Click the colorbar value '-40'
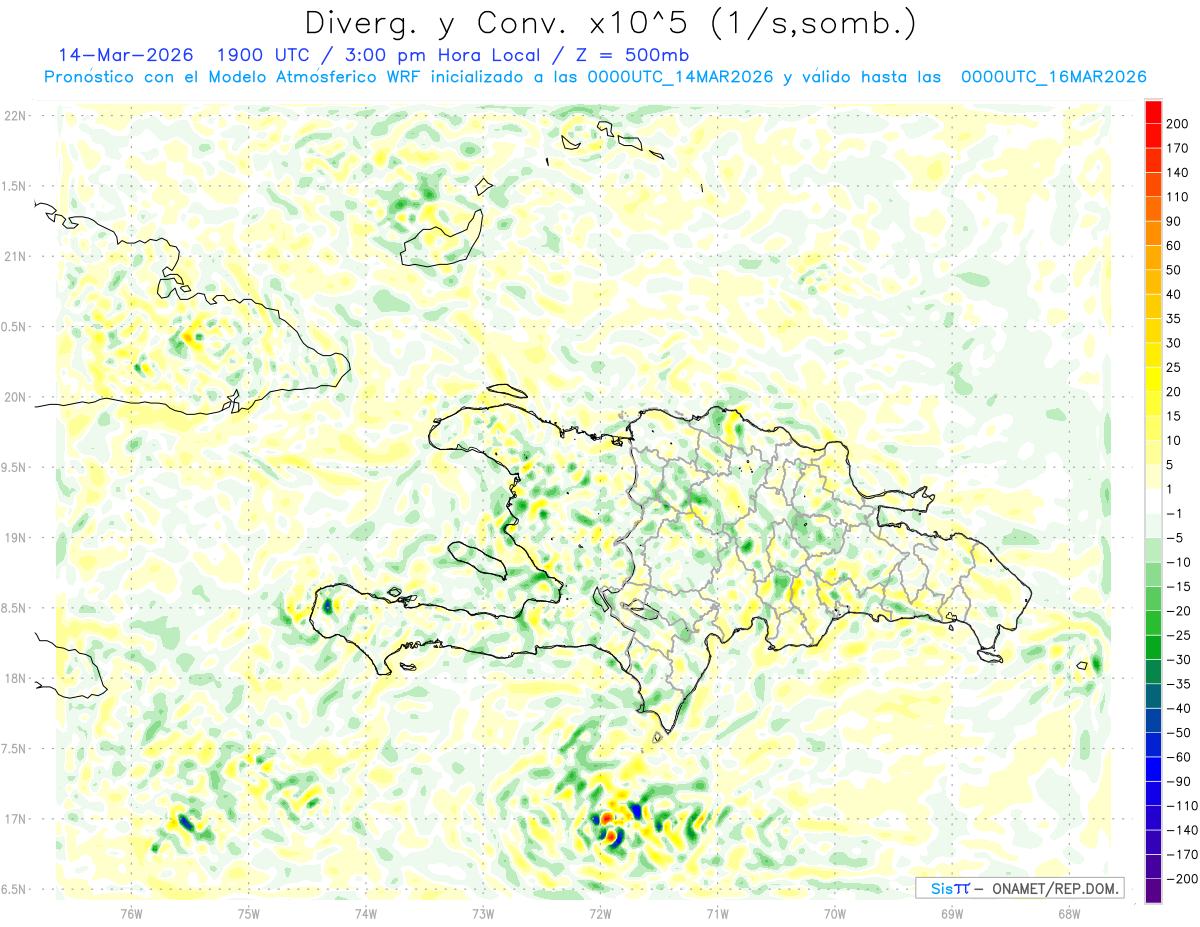The image size is (1200, 927). coord(1178,708)
